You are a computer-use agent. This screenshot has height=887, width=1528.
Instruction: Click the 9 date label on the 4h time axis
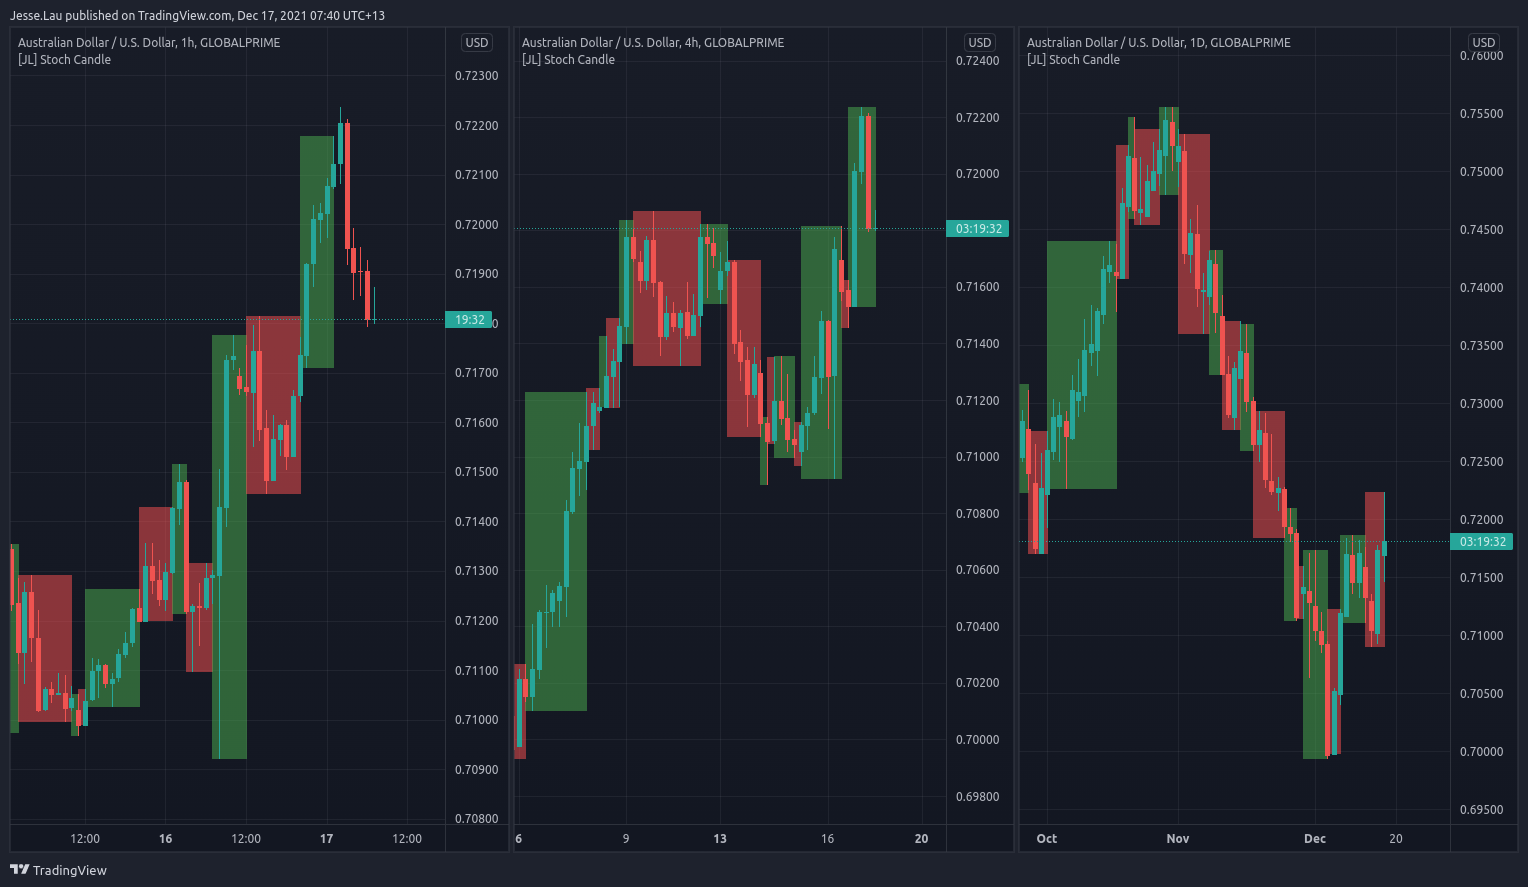click(626, 839)
